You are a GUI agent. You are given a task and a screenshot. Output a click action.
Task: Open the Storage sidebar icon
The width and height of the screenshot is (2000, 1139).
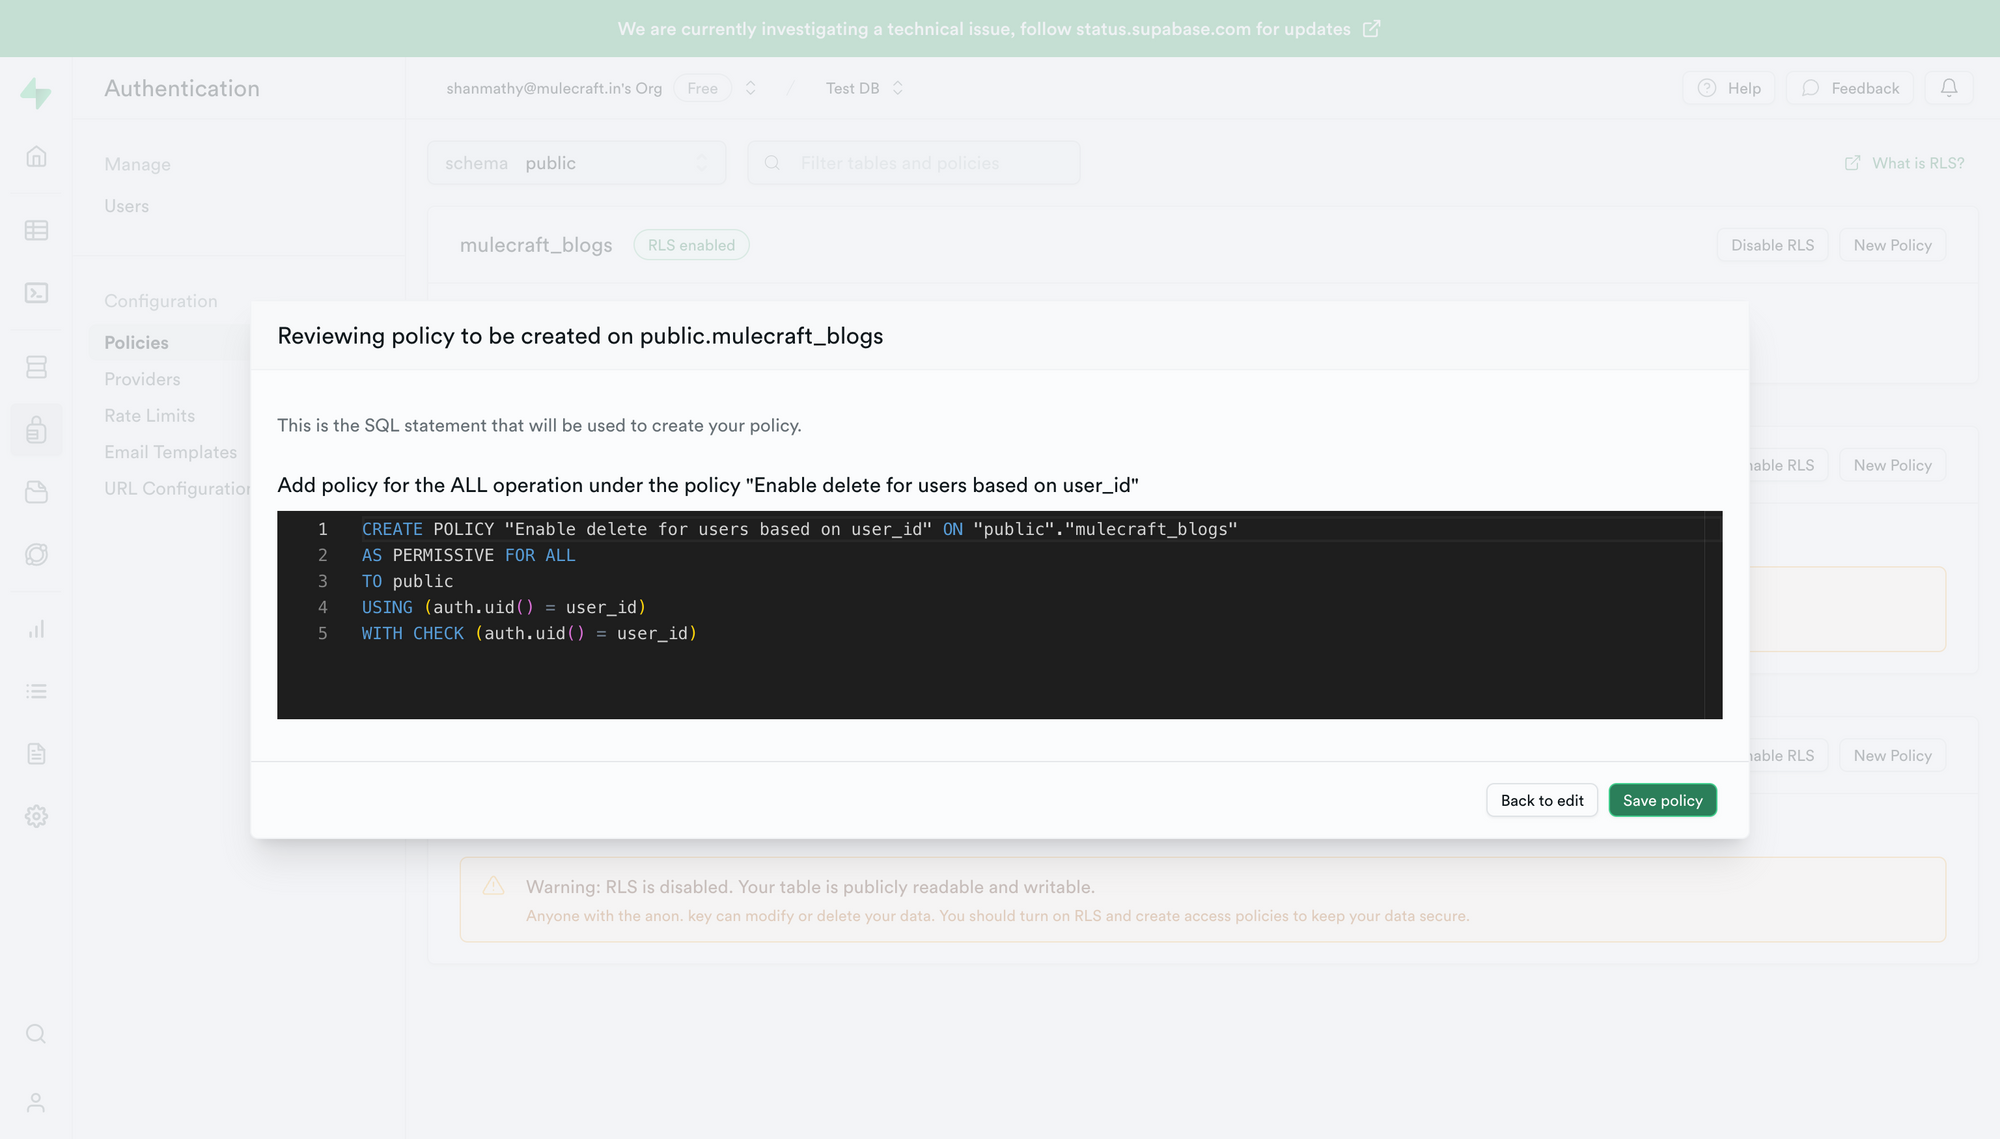pyautogui.click(x=36, y=492)
